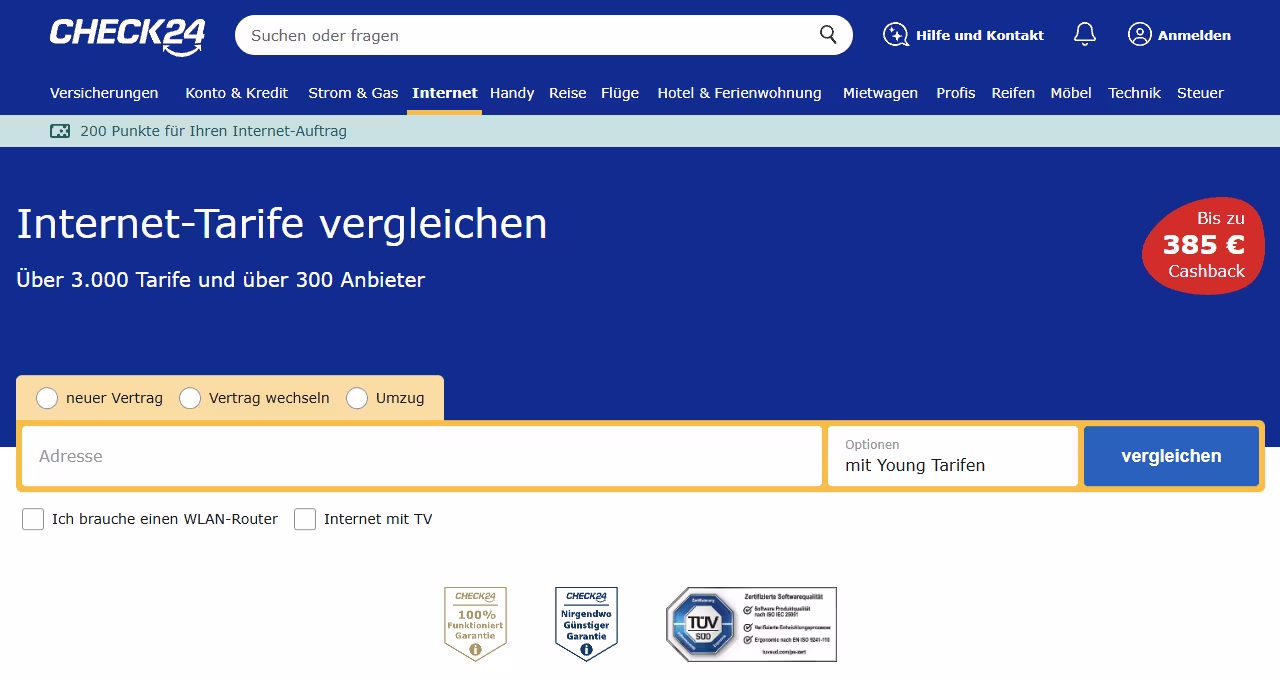Open the Reifen menu item
Screen dimensions: 1280x680
coord(1013,93)
